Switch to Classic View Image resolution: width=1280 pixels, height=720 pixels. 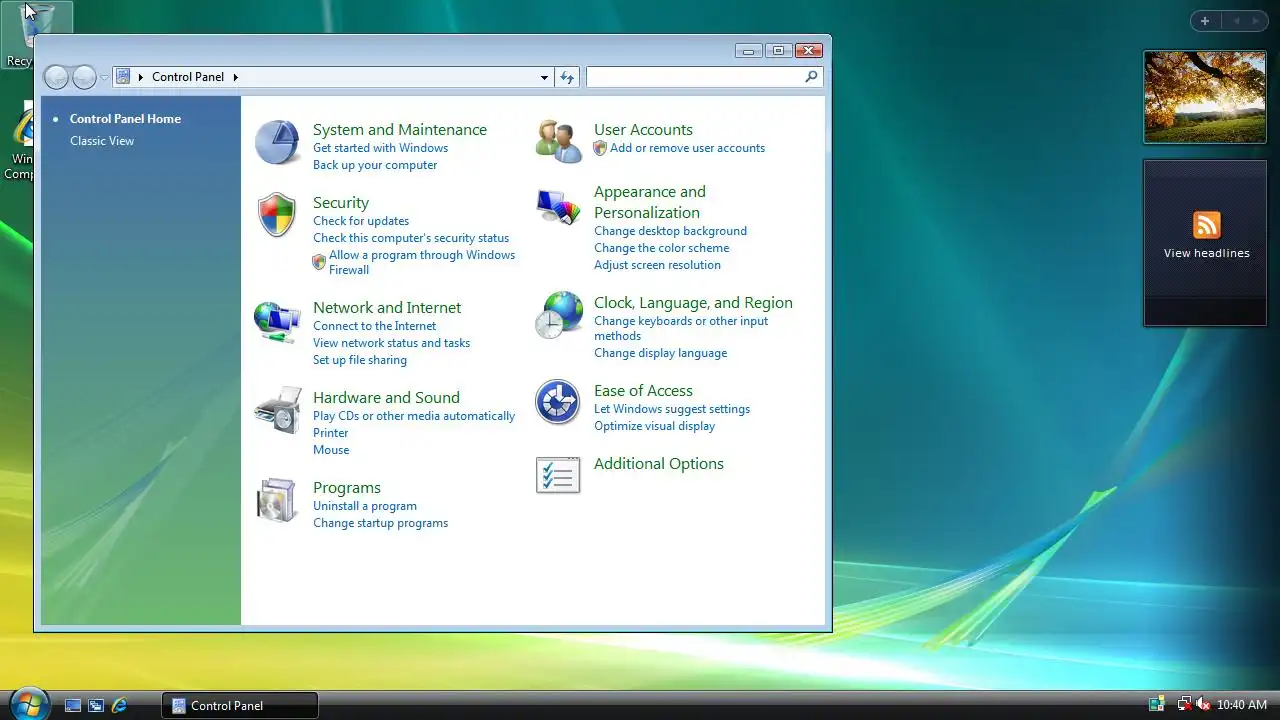(102, 141)
